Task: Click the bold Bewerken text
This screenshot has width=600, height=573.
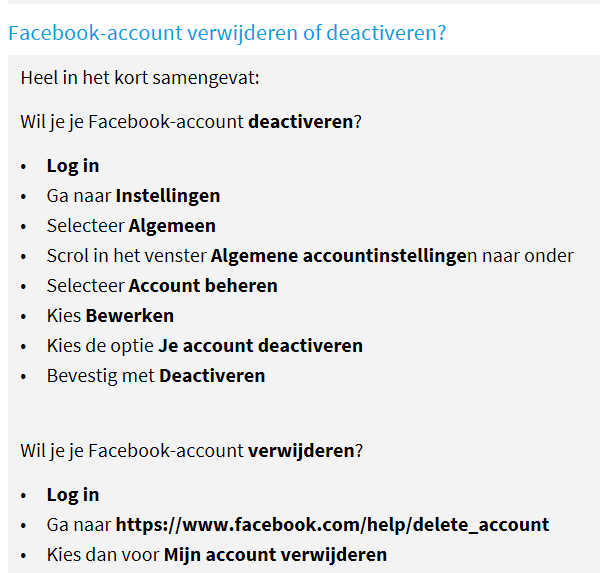Action: [x=130, y=316]
